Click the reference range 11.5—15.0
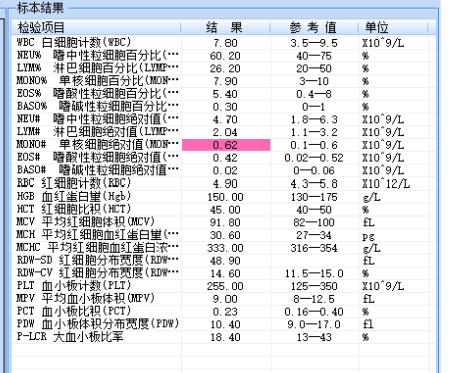 pos(314,273)
